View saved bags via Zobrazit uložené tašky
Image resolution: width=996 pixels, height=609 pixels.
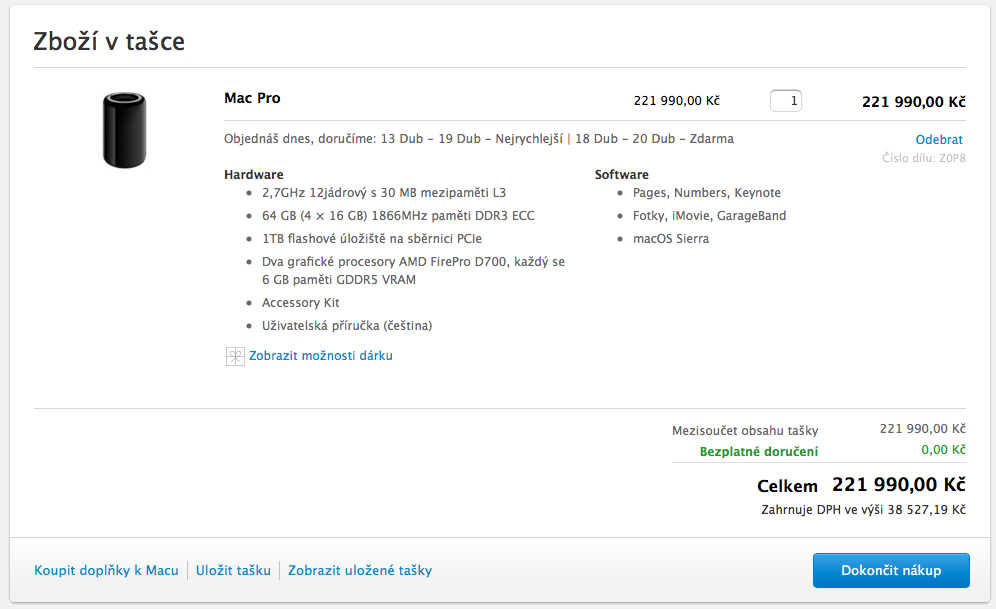tap(360, 571)
